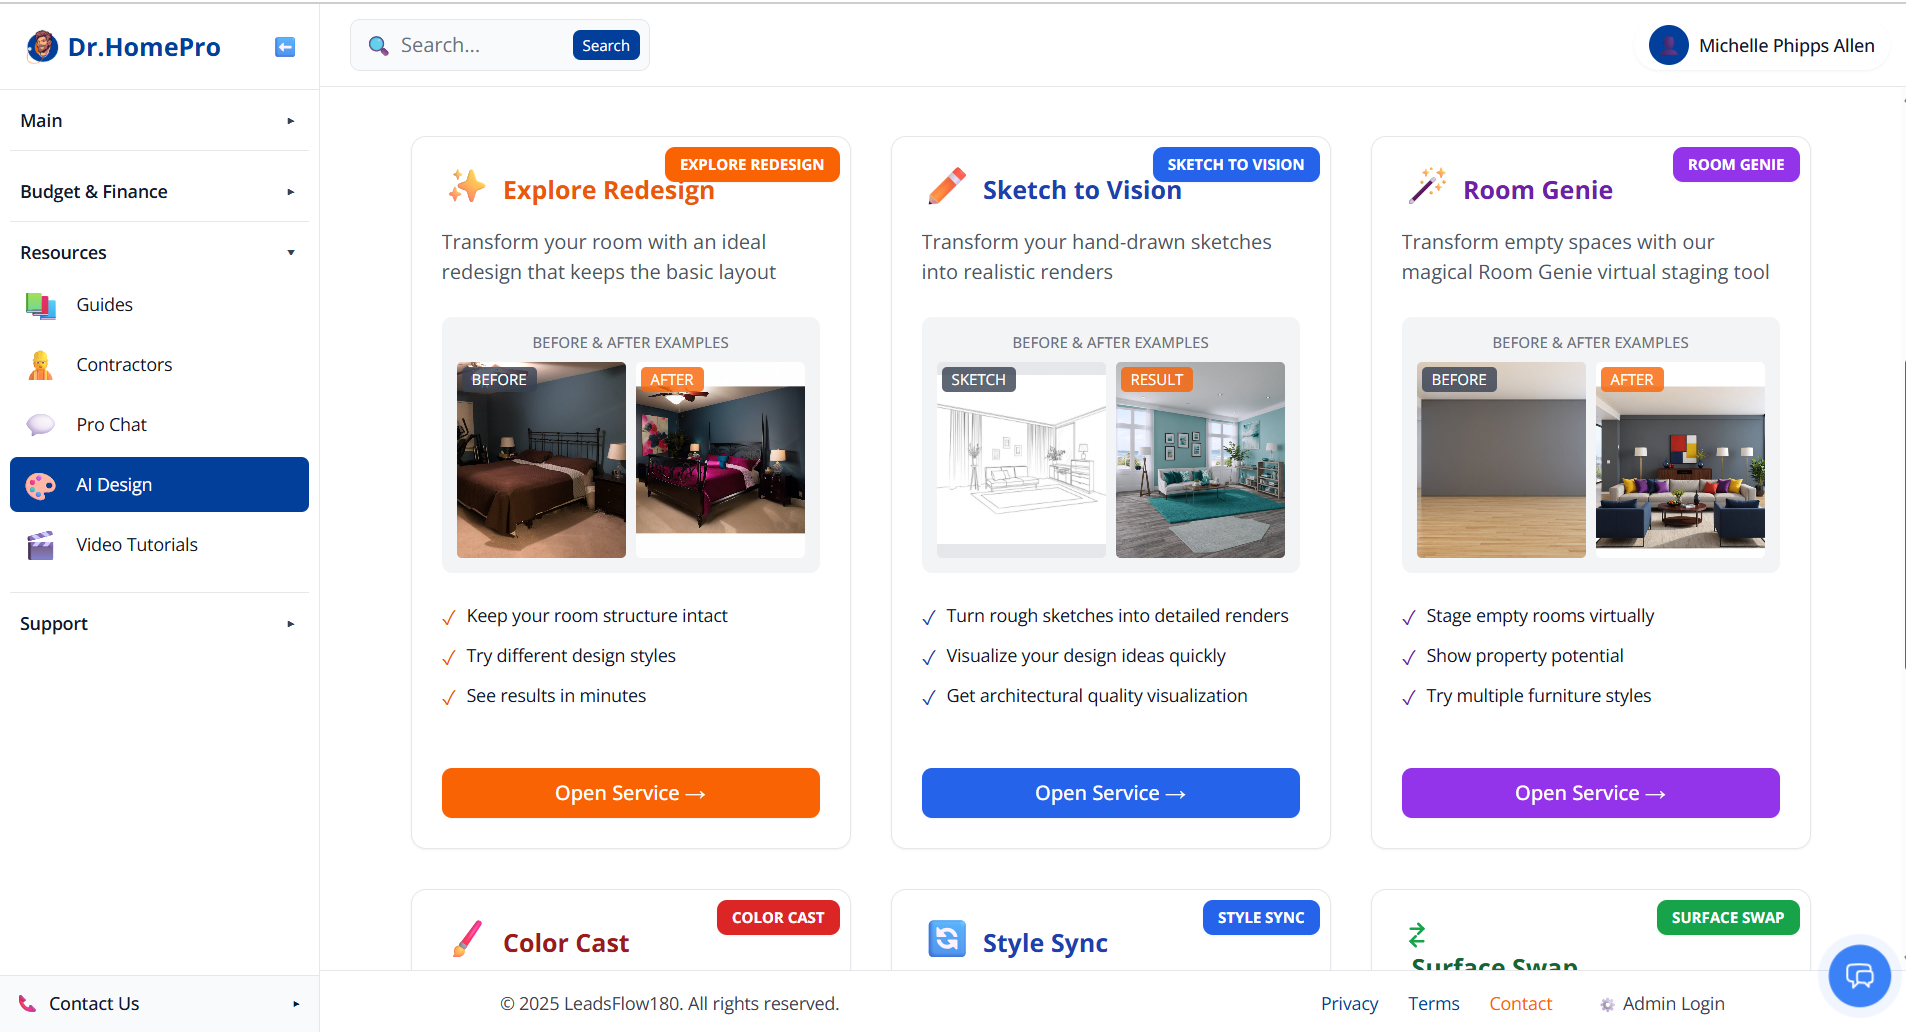Open the Admin Login link

pyautogui.click(x=1672, y=1004)
